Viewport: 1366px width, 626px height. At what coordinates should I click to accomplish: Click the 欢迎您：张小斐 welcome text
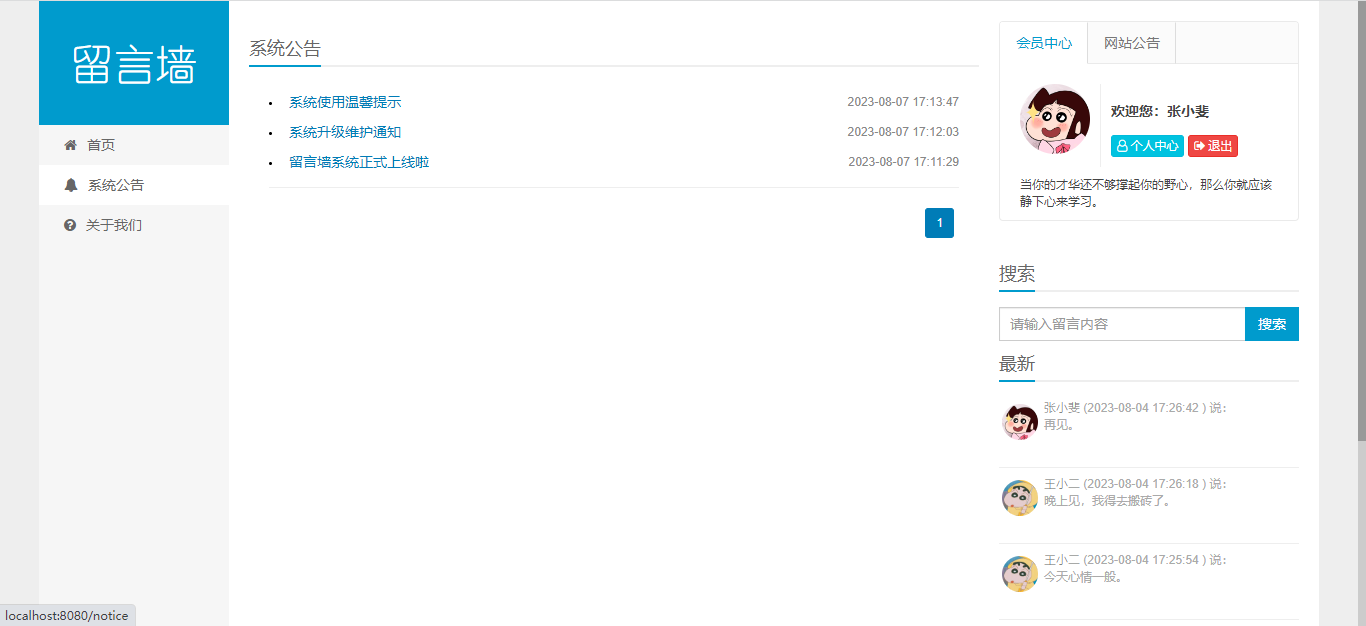pos(1160,112)
